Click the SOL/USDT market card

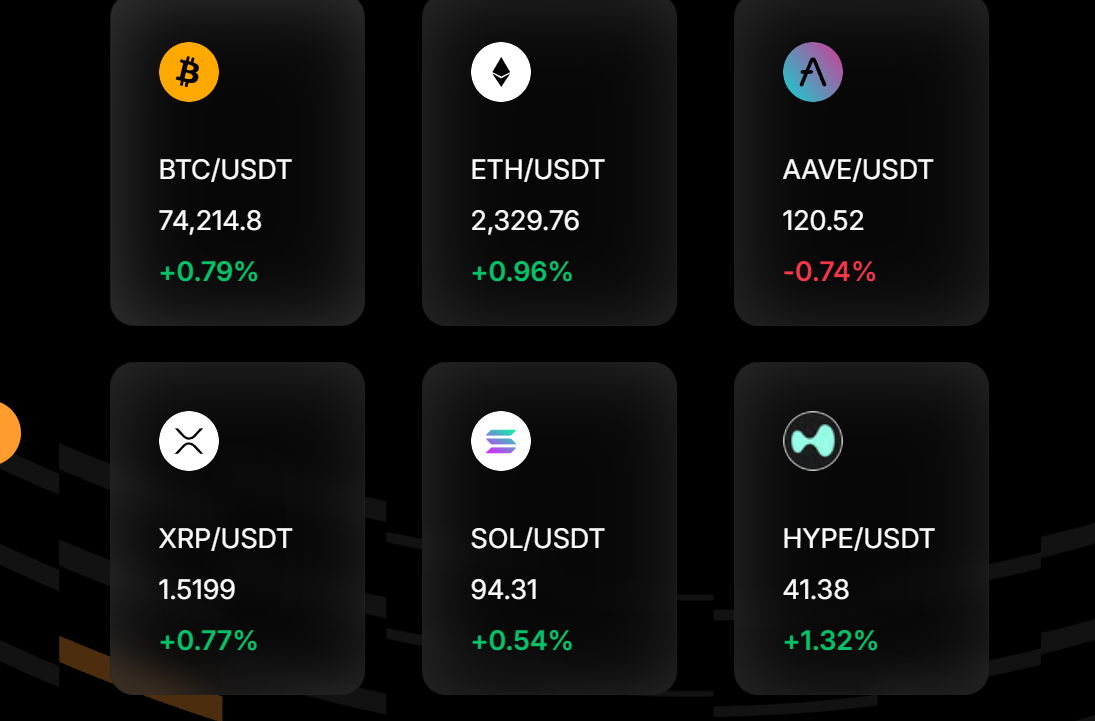tap(548, 530)
